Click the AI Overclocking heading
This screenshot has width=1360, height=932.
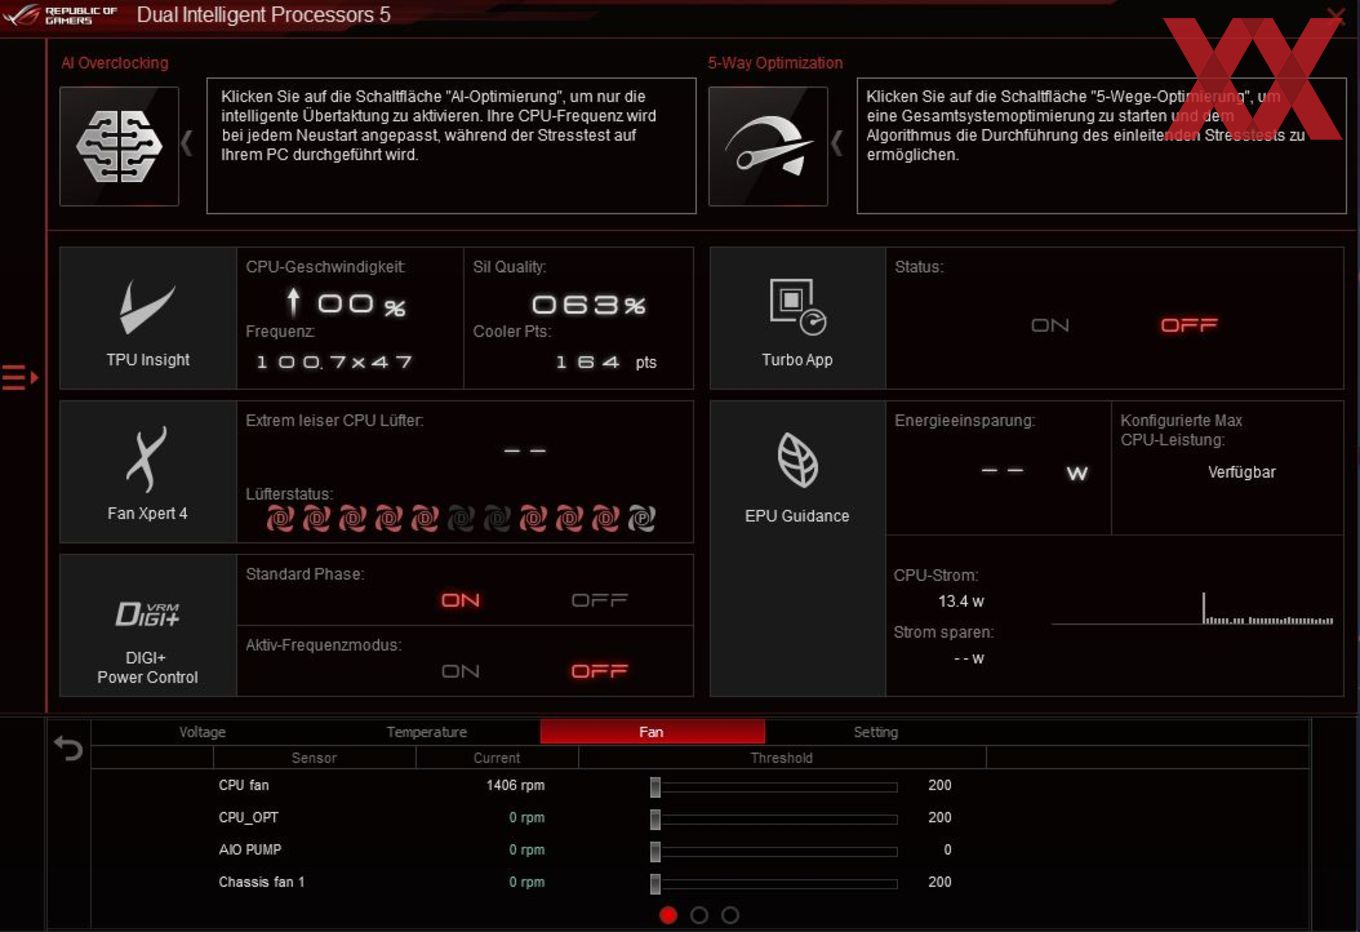(115, 63)
